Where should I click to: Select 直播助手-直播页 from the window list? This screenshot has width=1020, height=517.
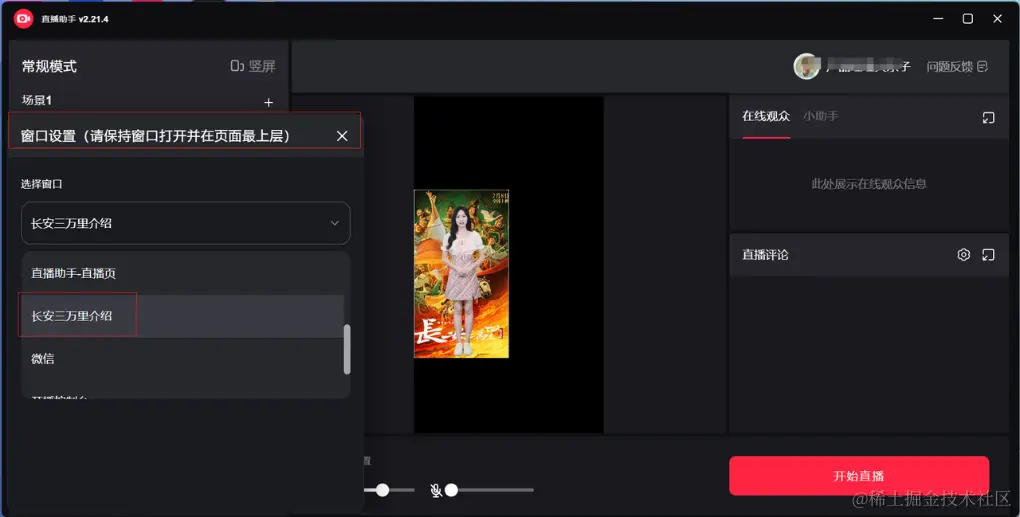tap(183, 273)
